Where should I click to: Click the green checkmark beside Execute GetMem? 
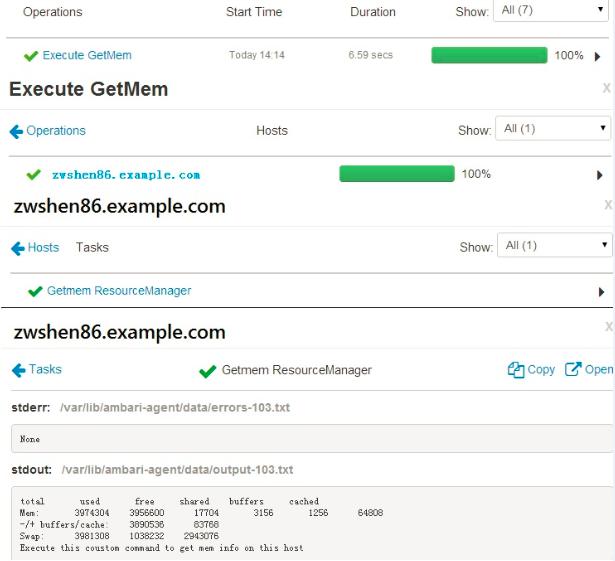[x=31, y=56]
